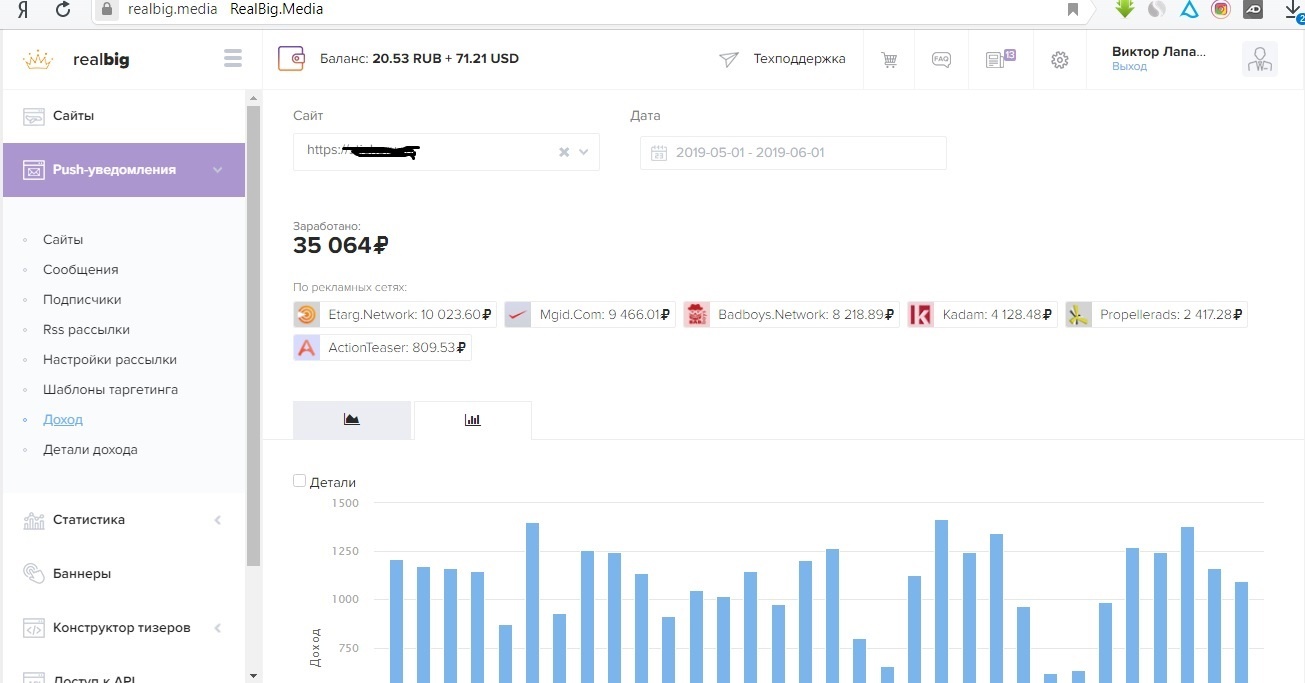Open the wallet balance icon
The width and height of the screenshot is (1305, 683).
pos(291,59)
